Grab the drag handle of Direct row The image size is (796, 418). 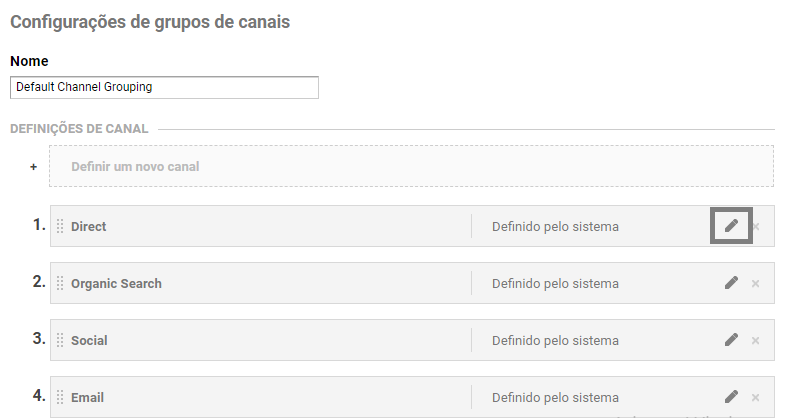coord(60,227)
